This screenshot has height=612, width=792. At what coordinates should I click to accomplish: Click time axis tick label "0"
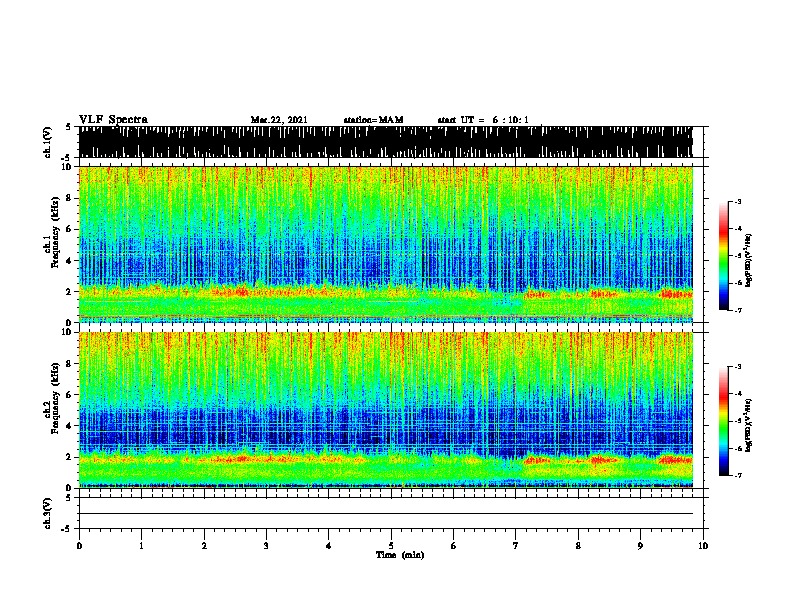(x=79, y=546)
